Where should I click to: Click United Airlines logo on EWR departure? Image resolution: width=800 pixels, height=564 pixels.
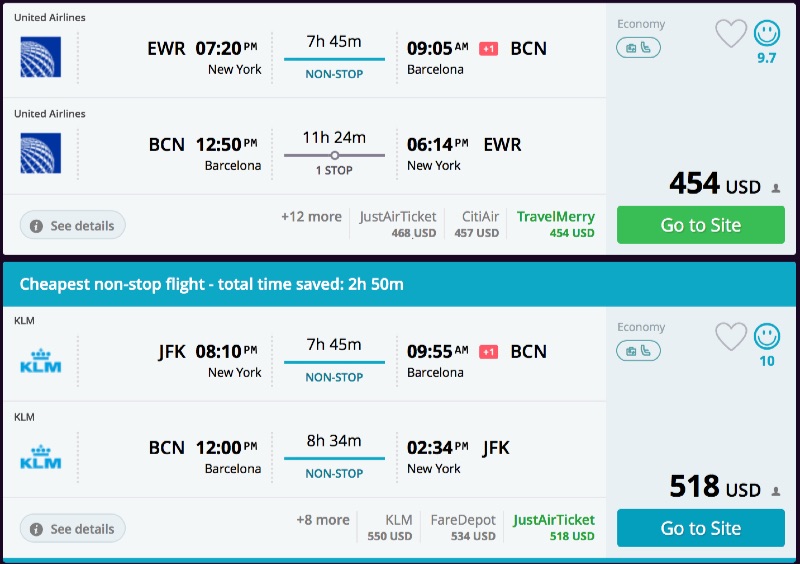[41, 57]
